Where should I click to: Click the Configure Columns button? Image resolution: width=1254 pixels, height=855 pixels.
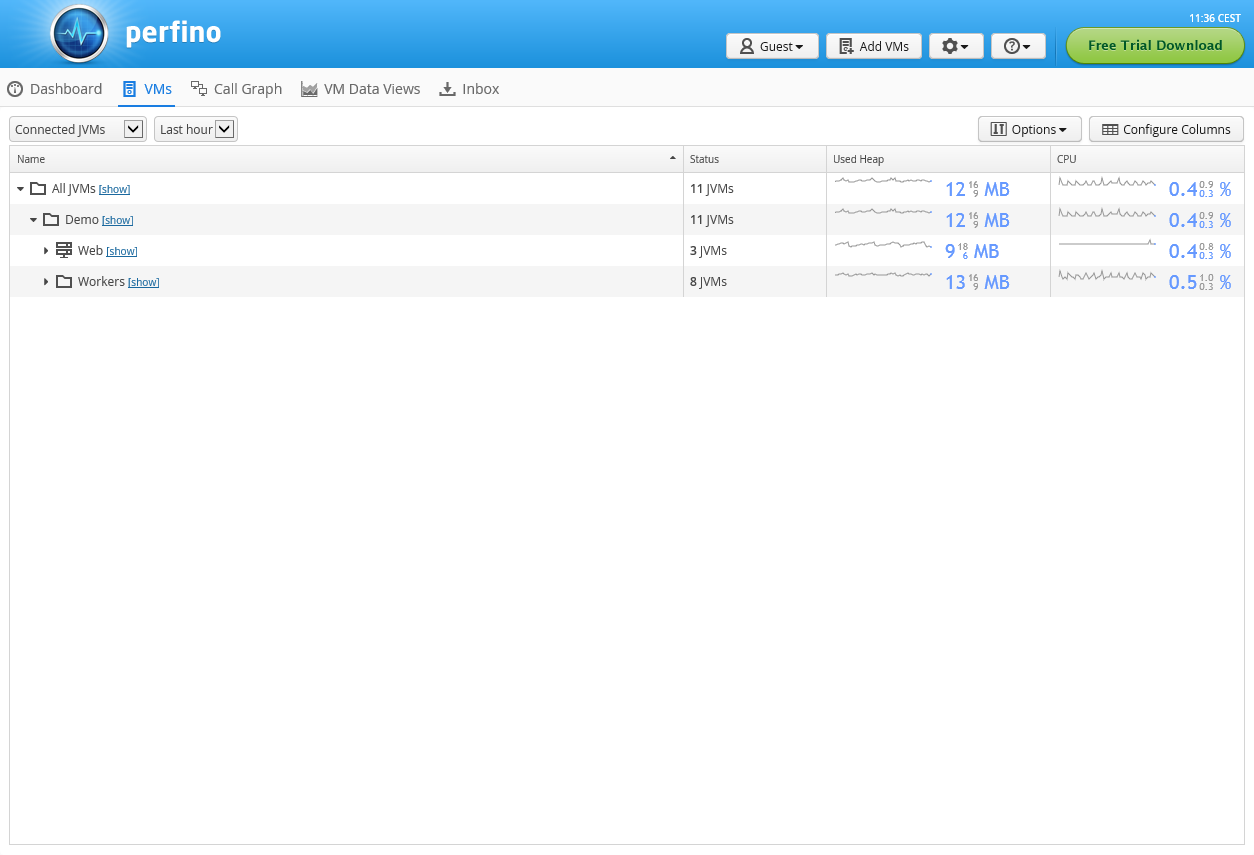1166,129
